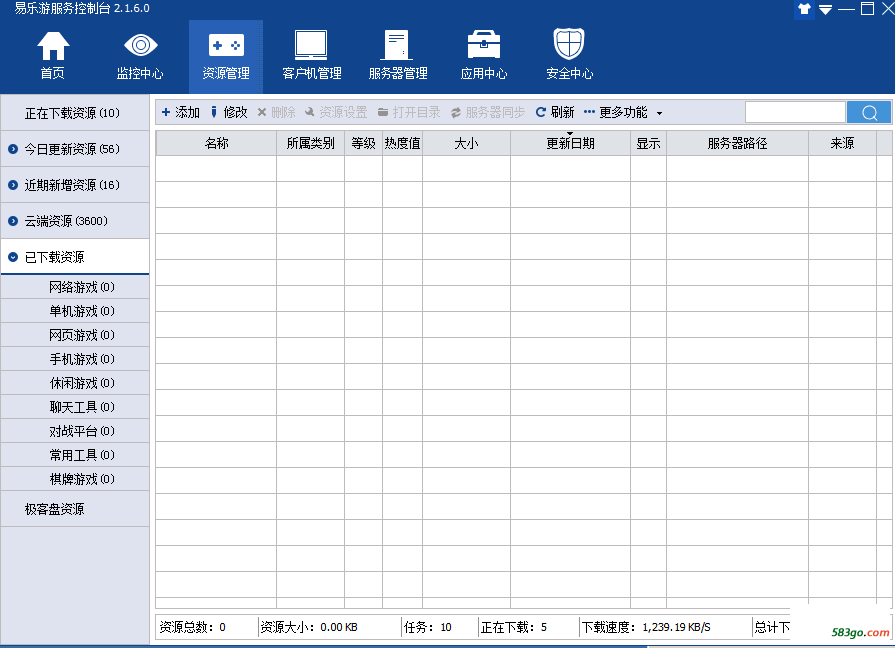
Task: Click the blue search magnifier button
Action: [869, 112]
